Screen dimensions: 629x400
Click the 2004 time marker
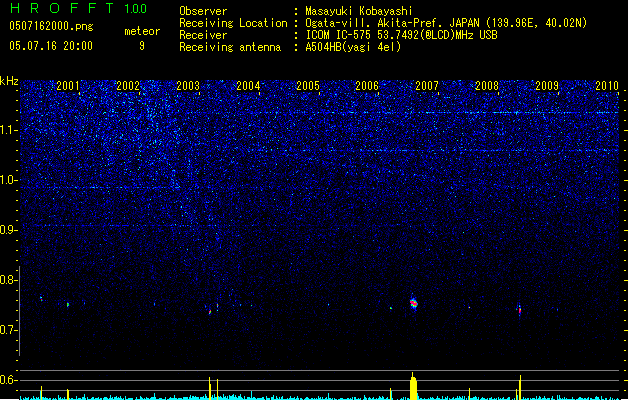pyautogui.click(x=248, y=86)
